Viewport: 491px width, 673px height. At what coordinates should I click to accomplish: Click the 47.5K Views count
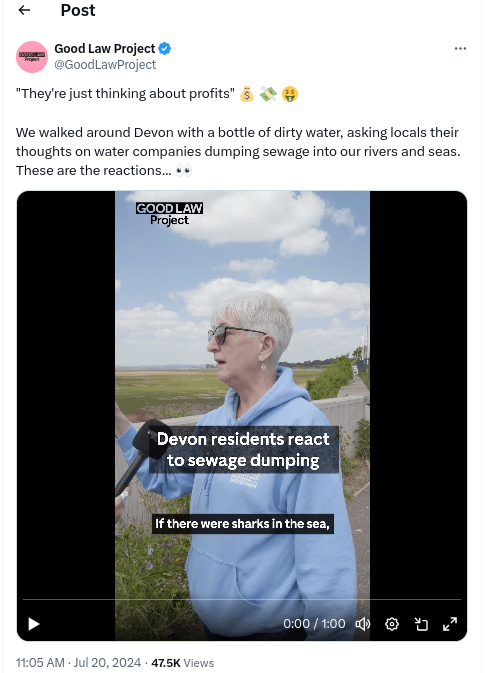pyautogui.click(x=182, y=663)
